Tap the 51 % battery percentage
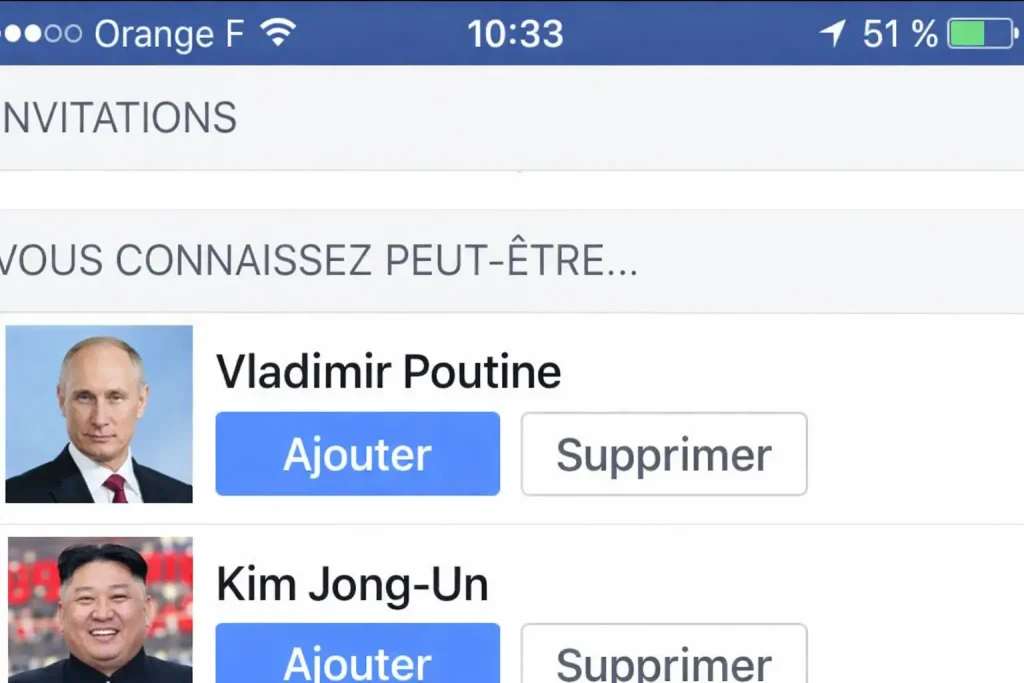Screen dimensions: 1024x683 tap(900, 34)
